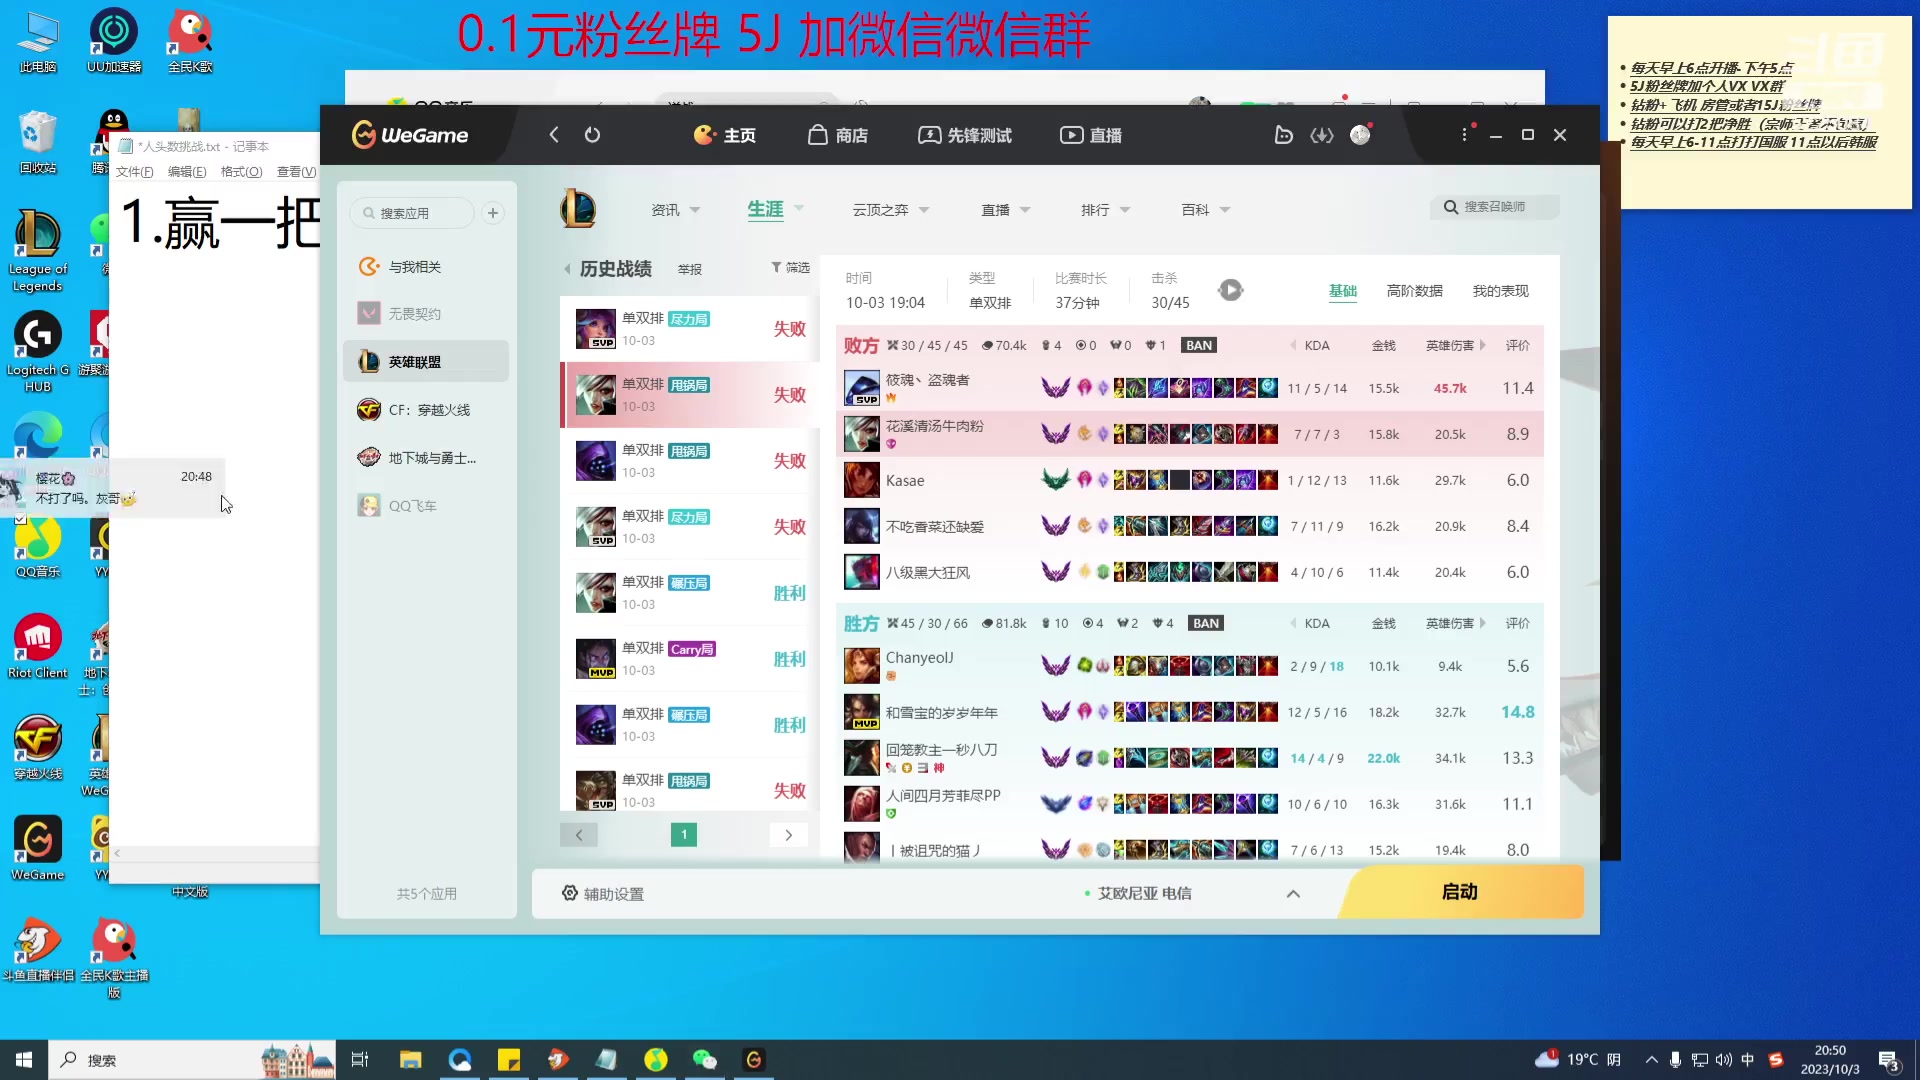Go to next match history page
This screenshot has width=1920, height=1080.
pos(788,835)
